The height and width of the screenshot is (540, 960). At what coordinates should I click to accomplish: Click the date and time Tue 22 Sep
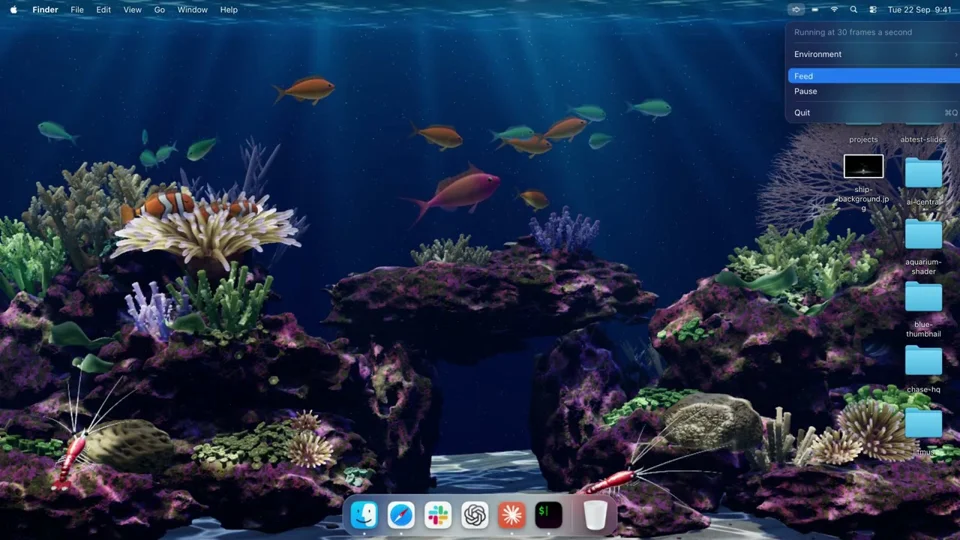920,10
